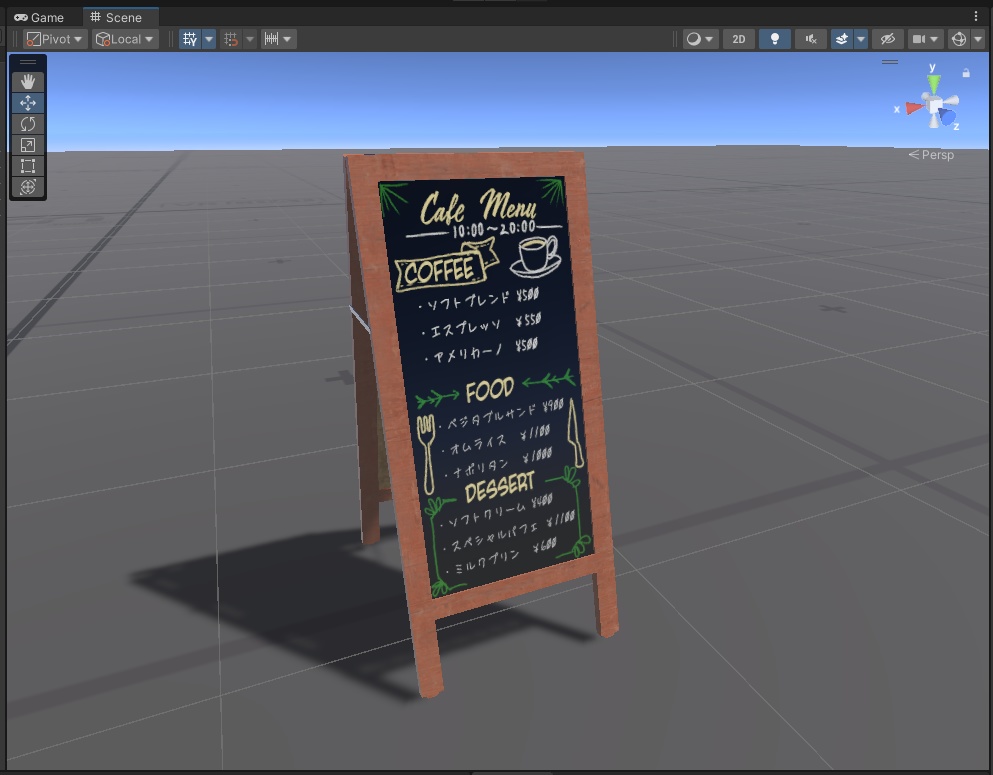The height and width of the screenshot is (775, 993).
Task: Click the padlock near the orientation gizmo
Action: coord(965,73)
